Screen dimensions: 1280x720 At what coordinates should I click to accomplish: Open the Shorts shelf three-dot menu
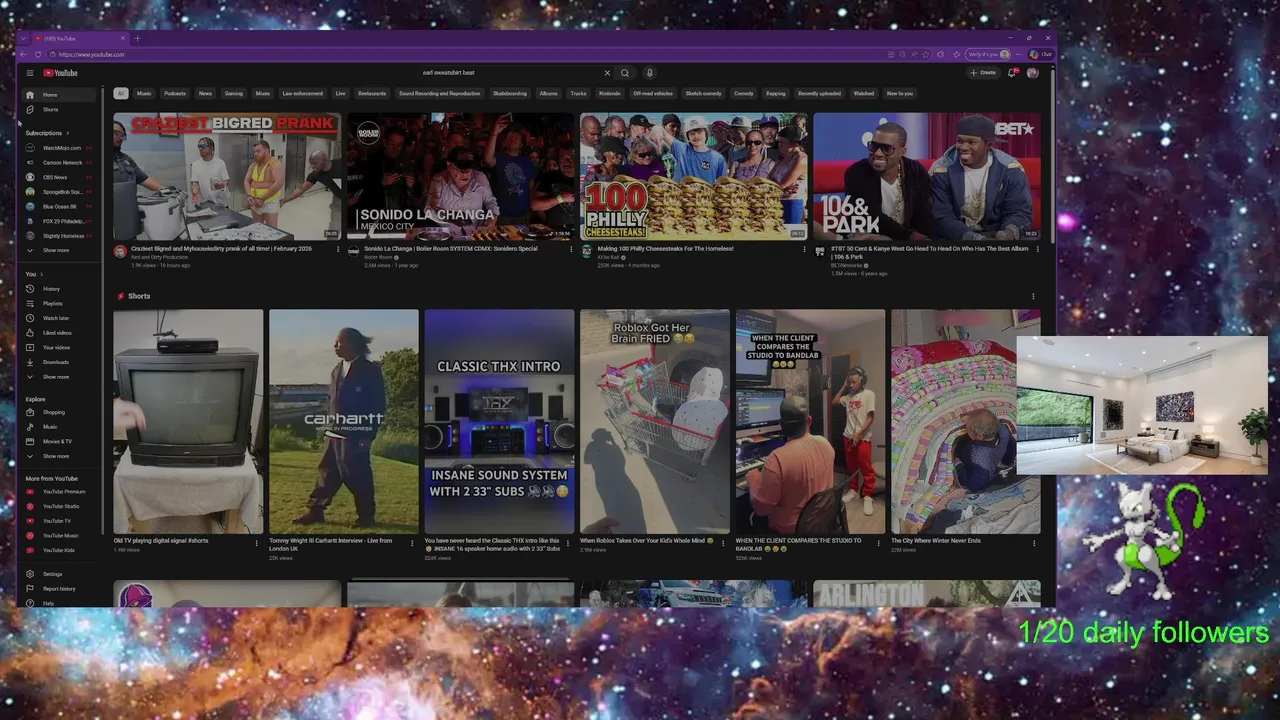point(1033,296)
